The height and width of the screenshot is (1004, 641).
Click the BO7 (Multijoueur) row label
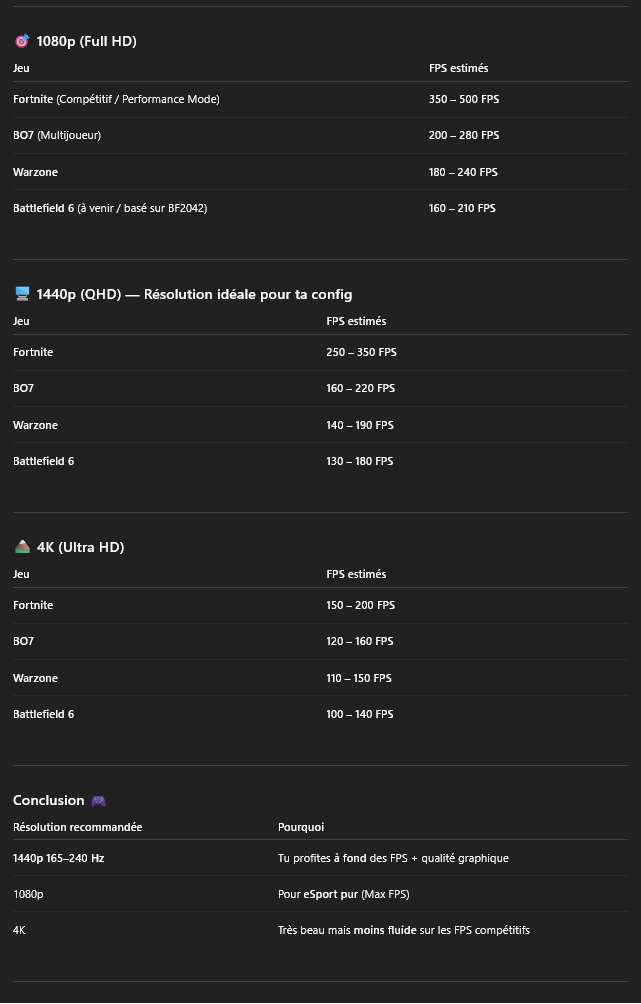click(57, 135)
